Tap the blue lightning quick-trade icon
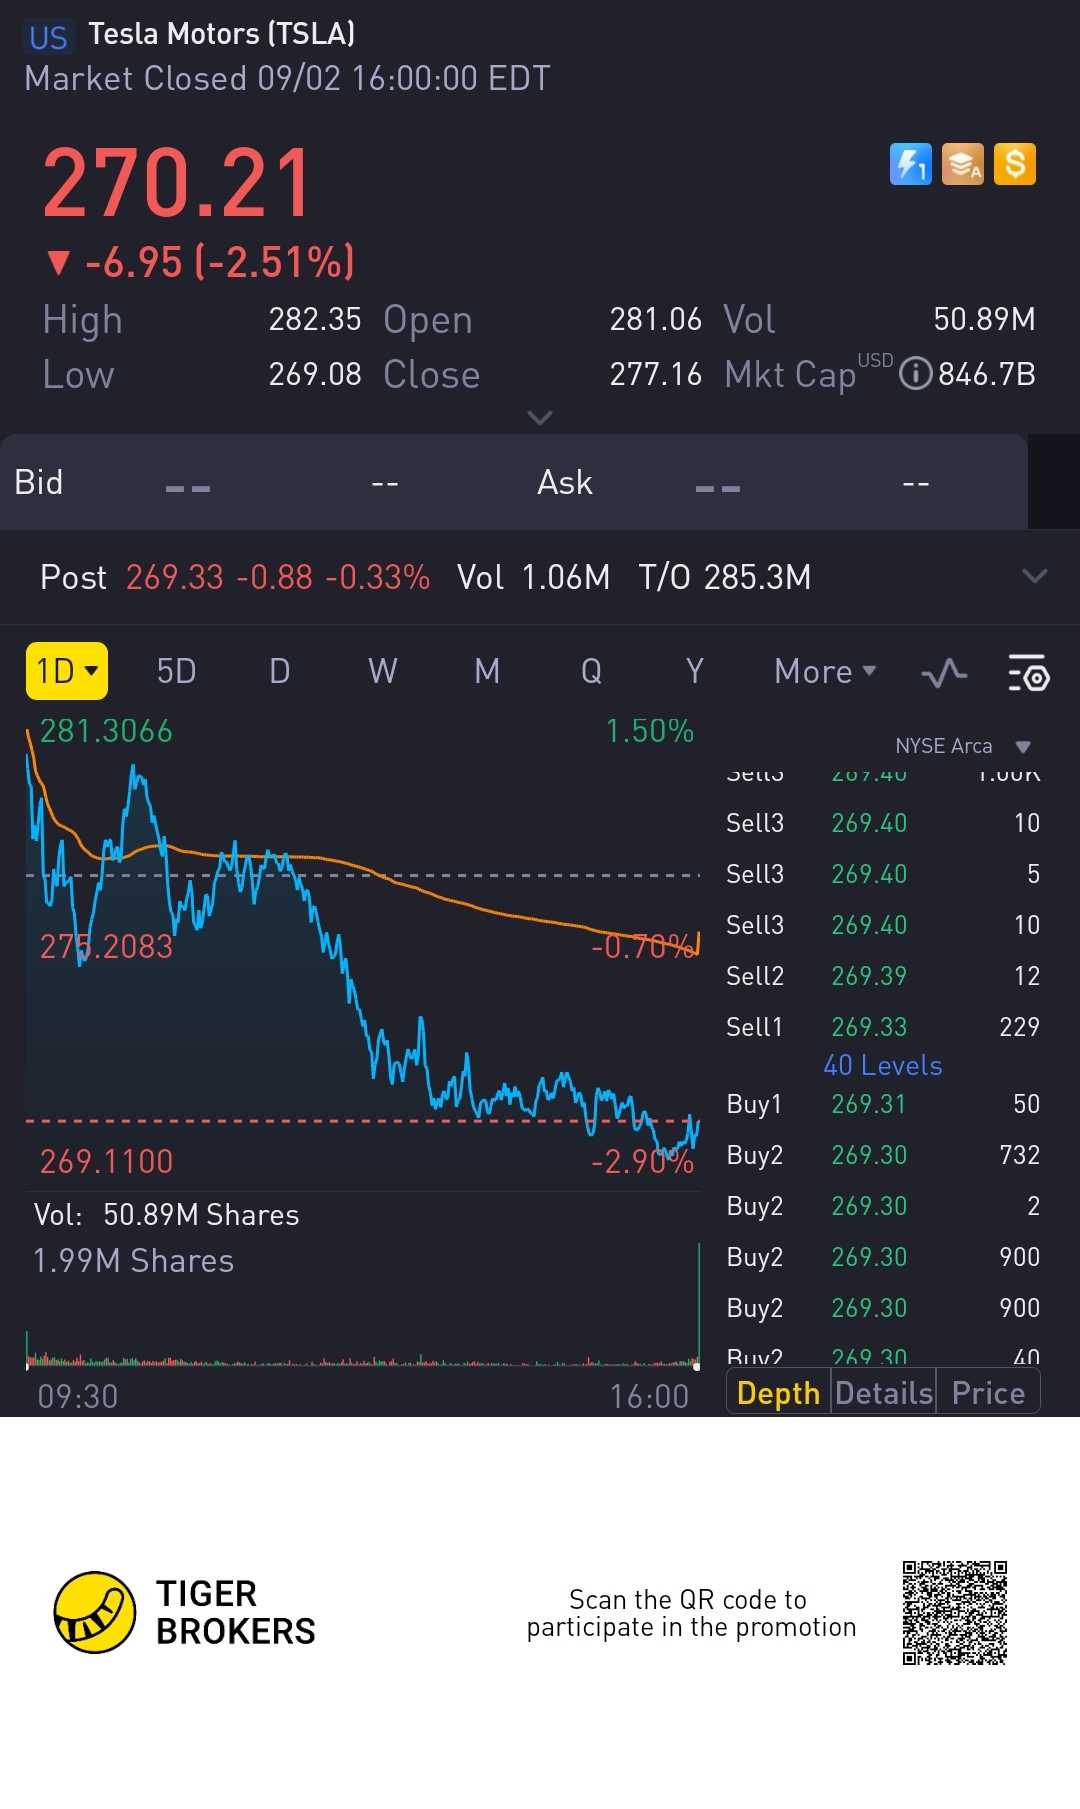 click(910, 164)
